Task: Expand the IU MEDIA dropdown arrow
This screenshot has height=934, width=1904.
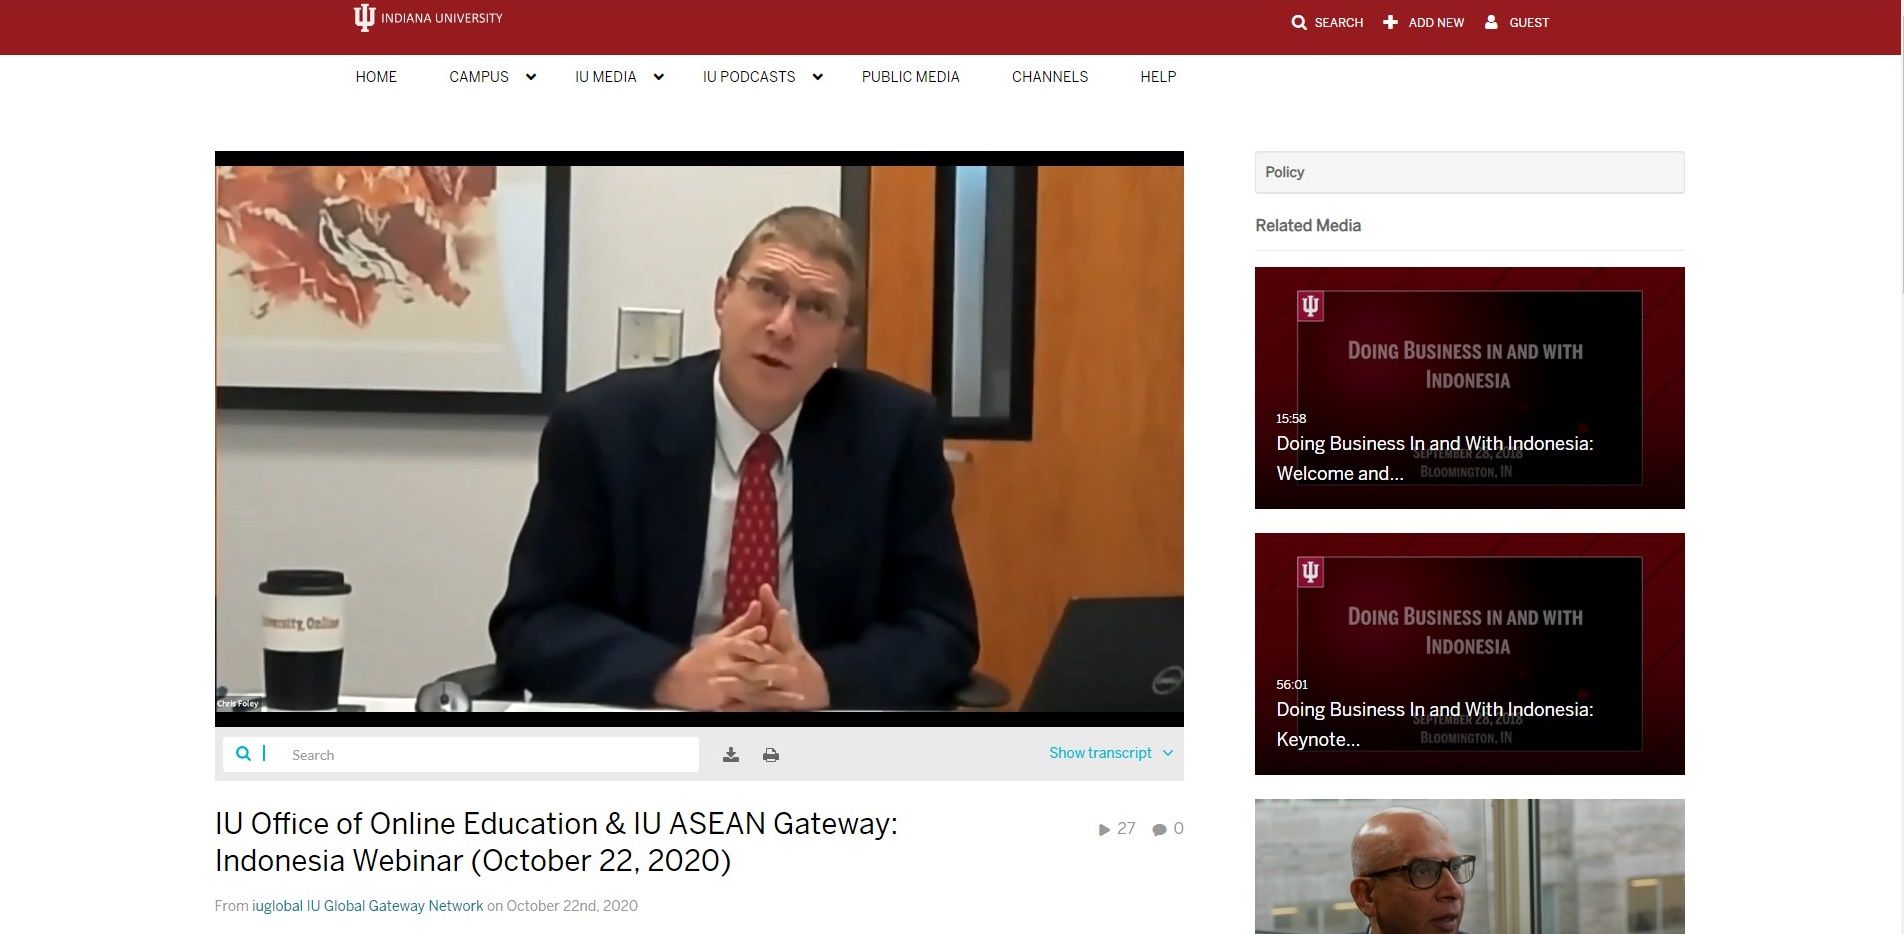Action: [658, 77]
